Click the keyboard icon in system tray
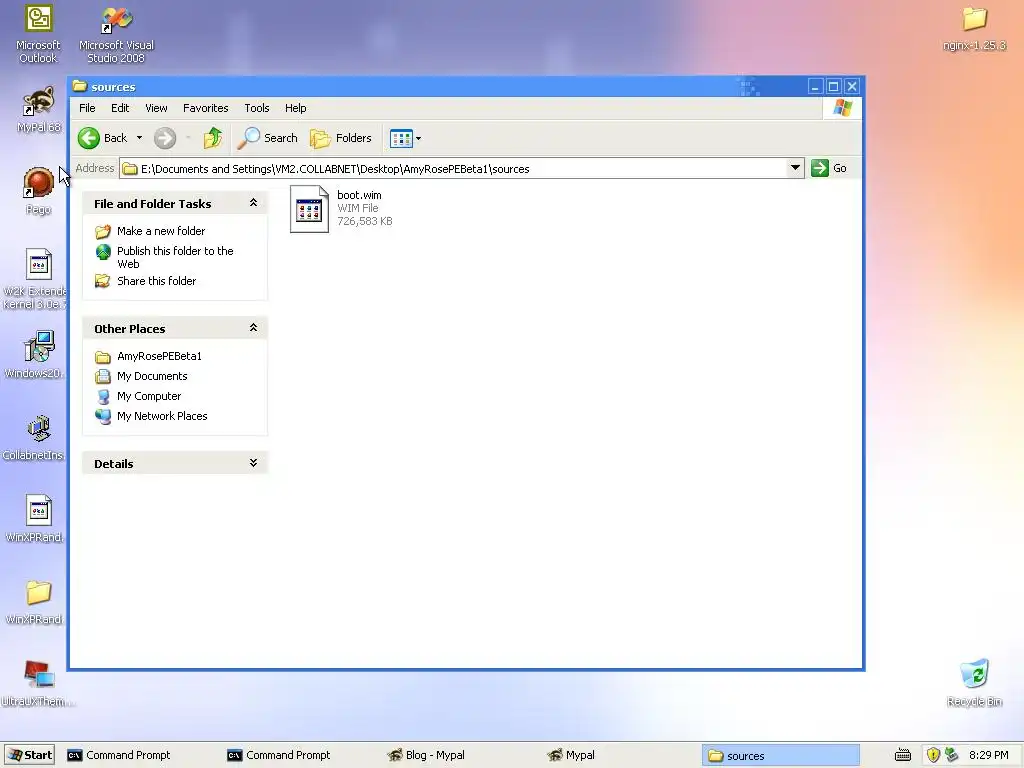 pos(903,756)
